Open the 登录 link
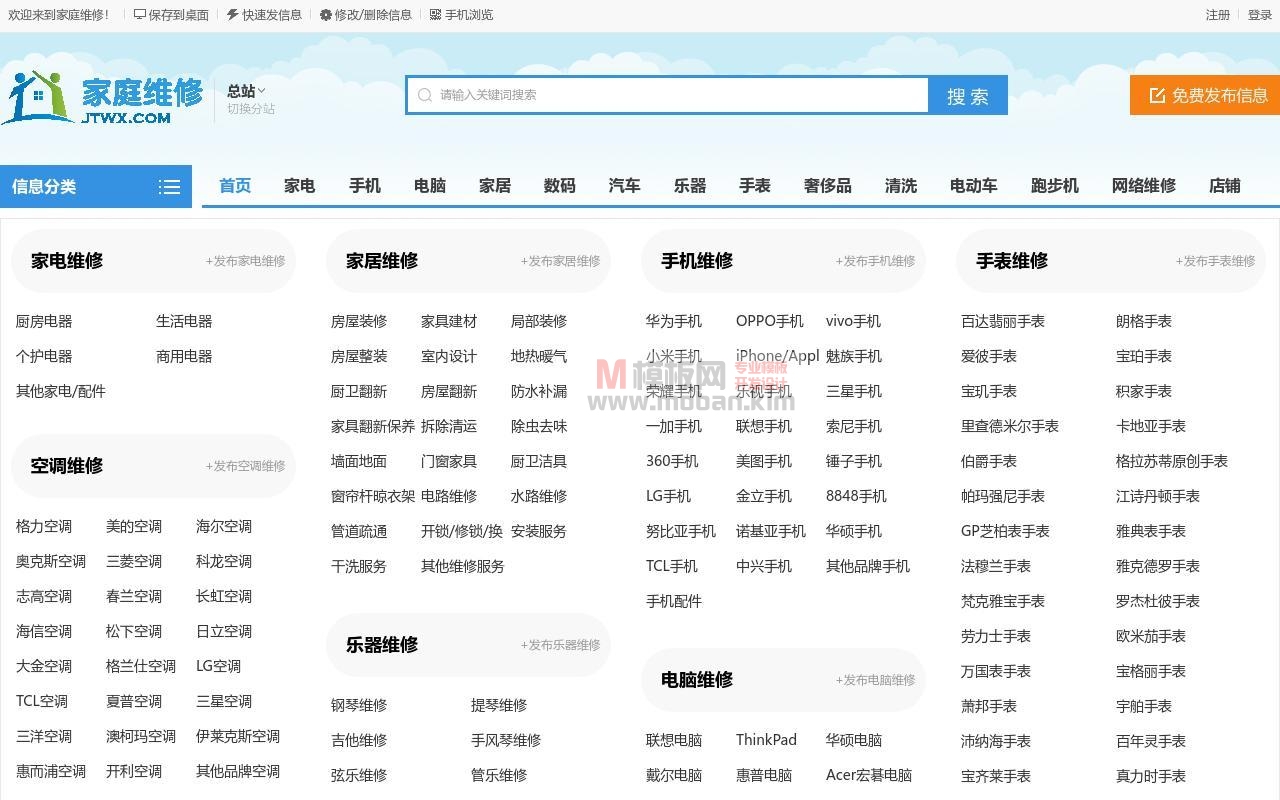 tap(1260, 15)
